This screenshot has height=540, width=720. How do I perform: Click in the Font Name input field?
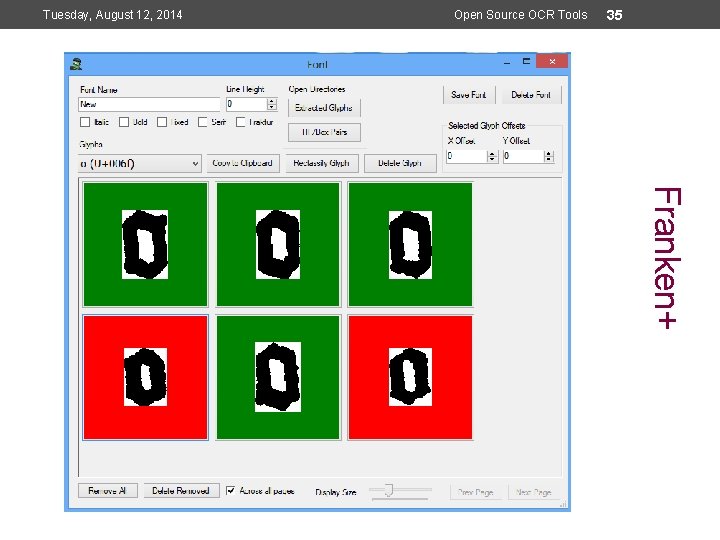[x=149, y=104]
